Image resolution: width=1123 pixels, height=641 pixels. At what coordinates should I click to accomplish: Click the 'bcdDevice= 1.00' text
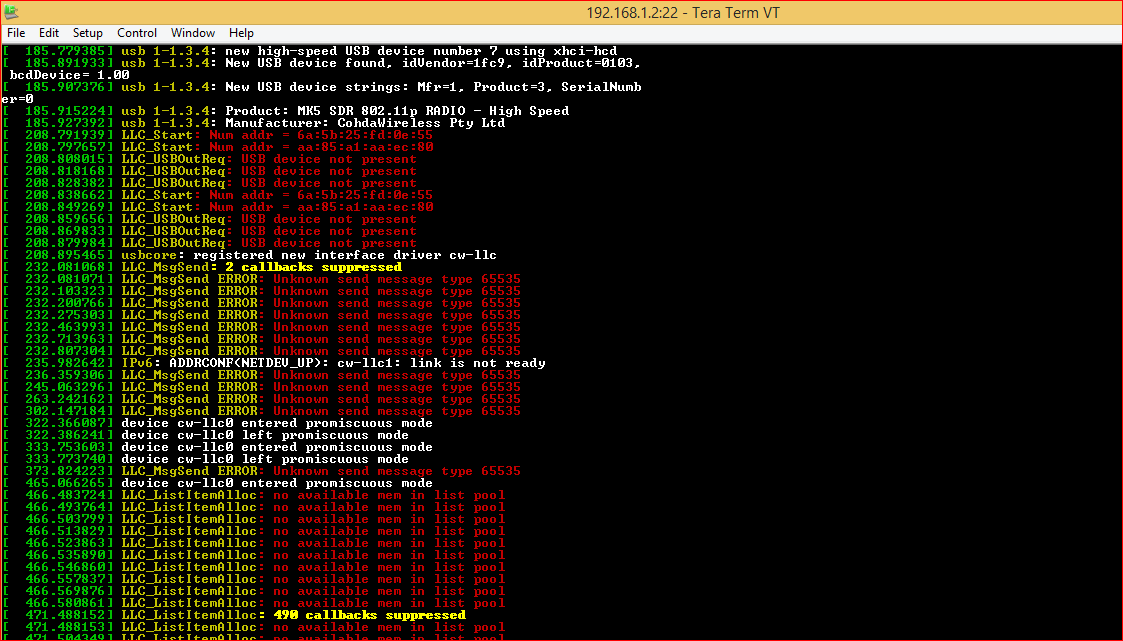(69, 75)
